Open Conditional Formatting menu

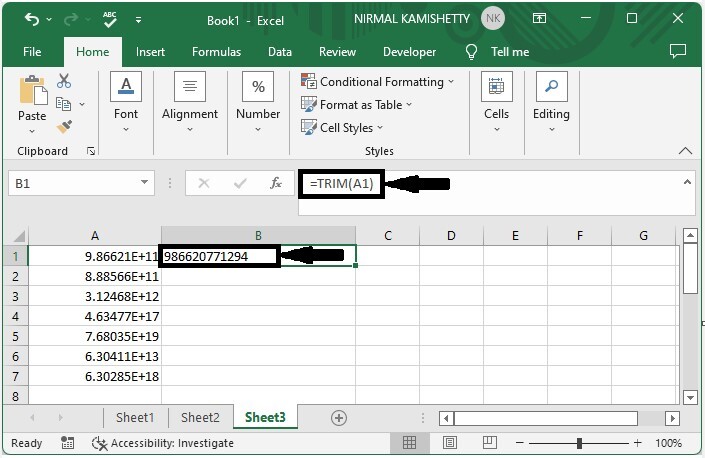coord(378,82)
